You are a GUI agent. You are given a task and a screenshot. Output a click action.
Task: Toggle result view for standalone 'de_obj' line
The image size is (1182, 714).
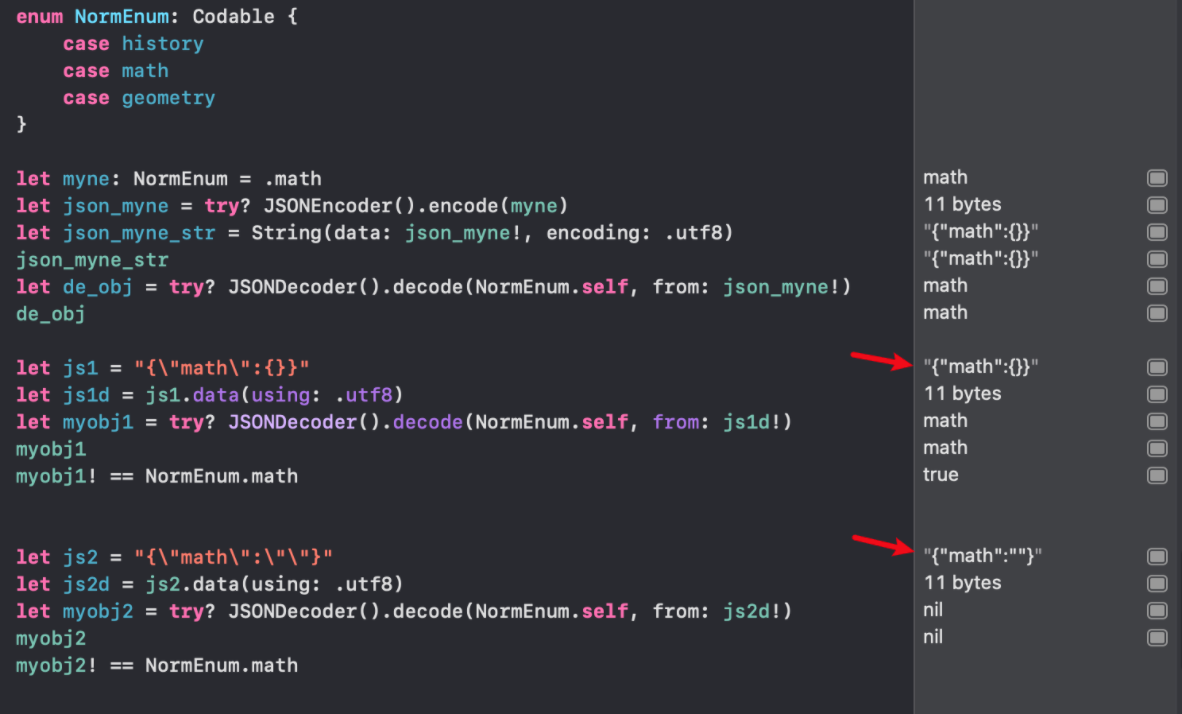tap(1157, 313)
